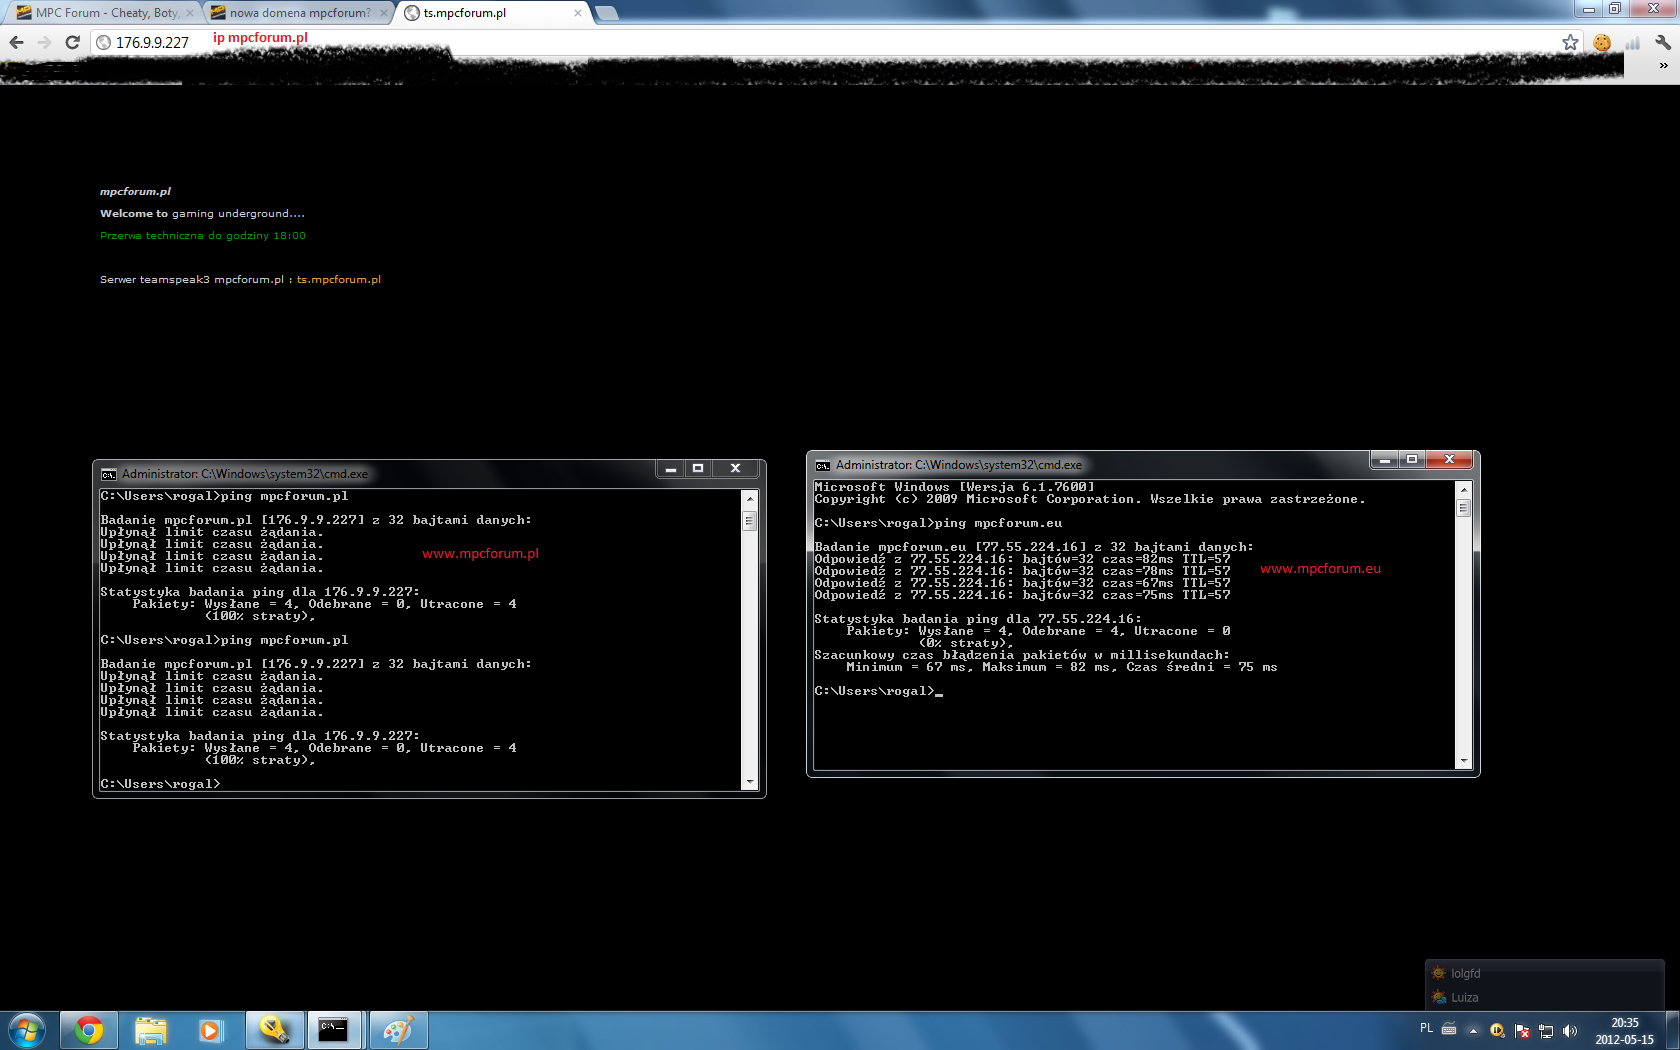Maximize the right cmd.exe window

click(x=1412, y=460)
